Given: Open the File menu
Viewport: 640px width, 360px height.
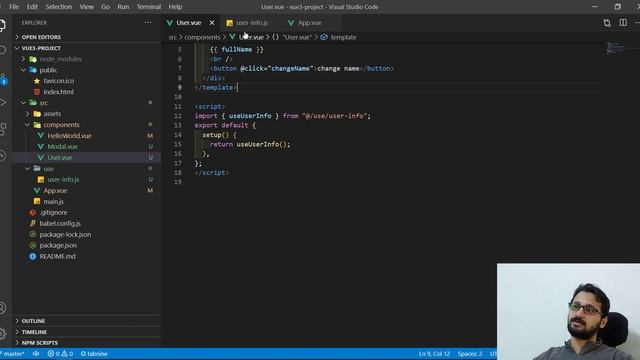Looking at the screenshot, I should tap(14, 7).
